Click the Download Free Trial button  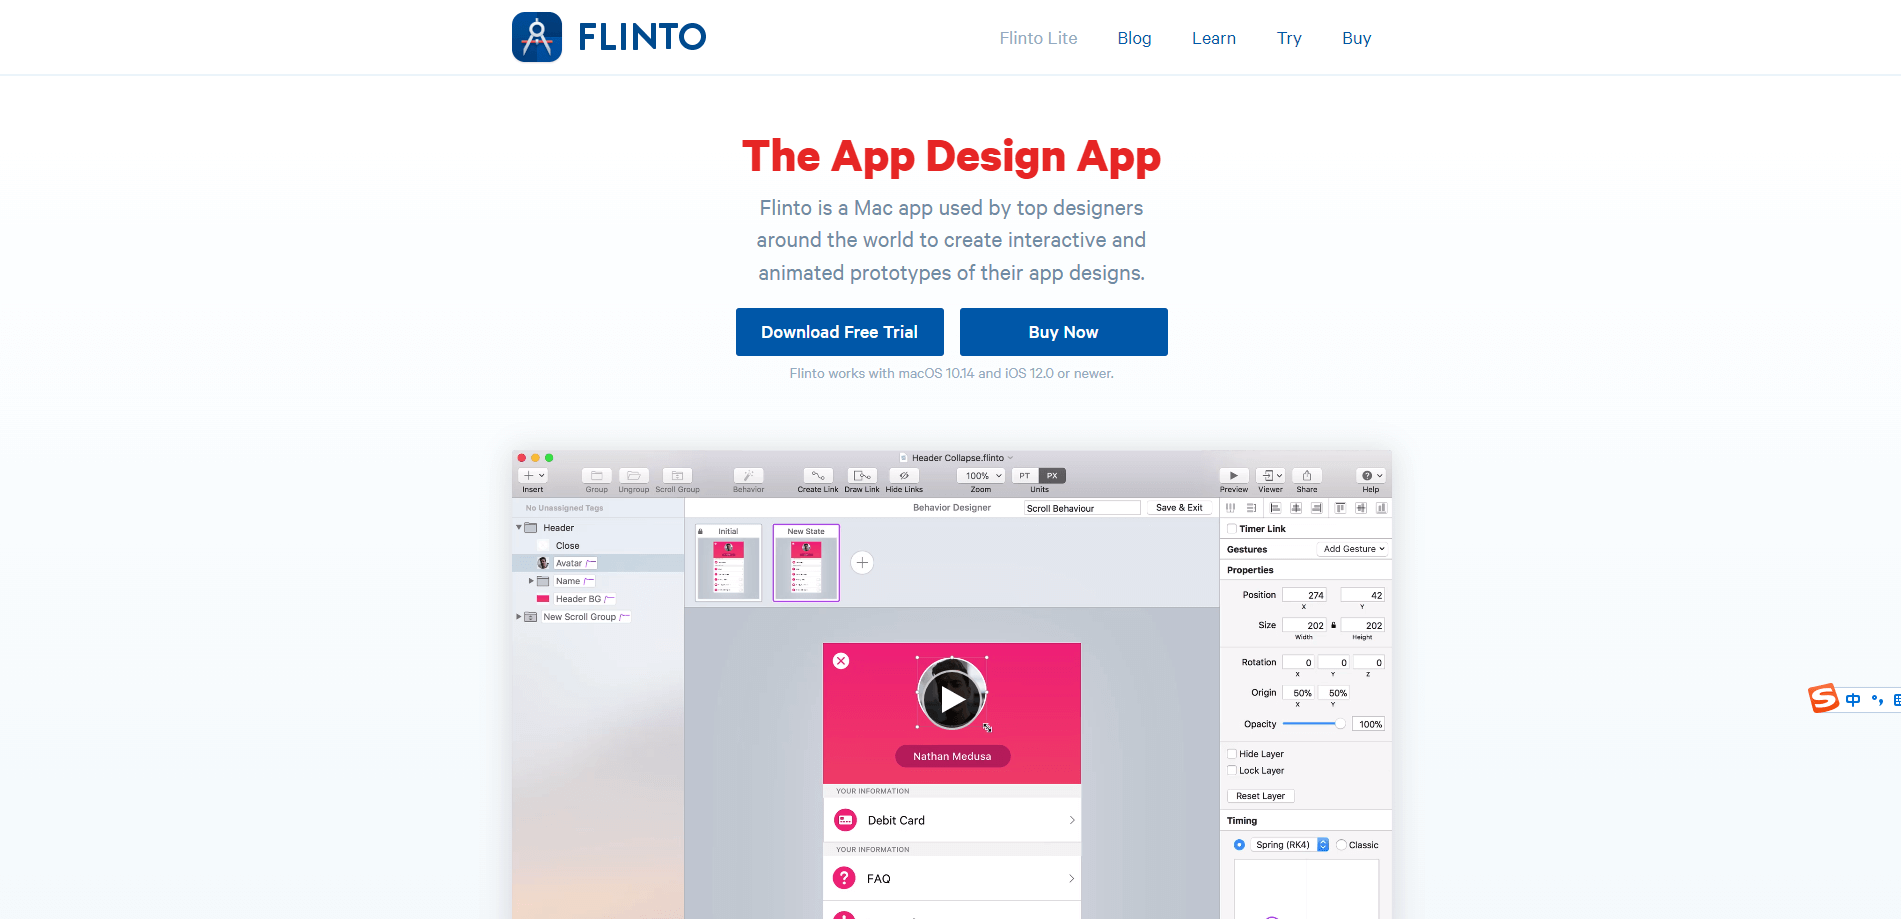(x=840, y=332)
